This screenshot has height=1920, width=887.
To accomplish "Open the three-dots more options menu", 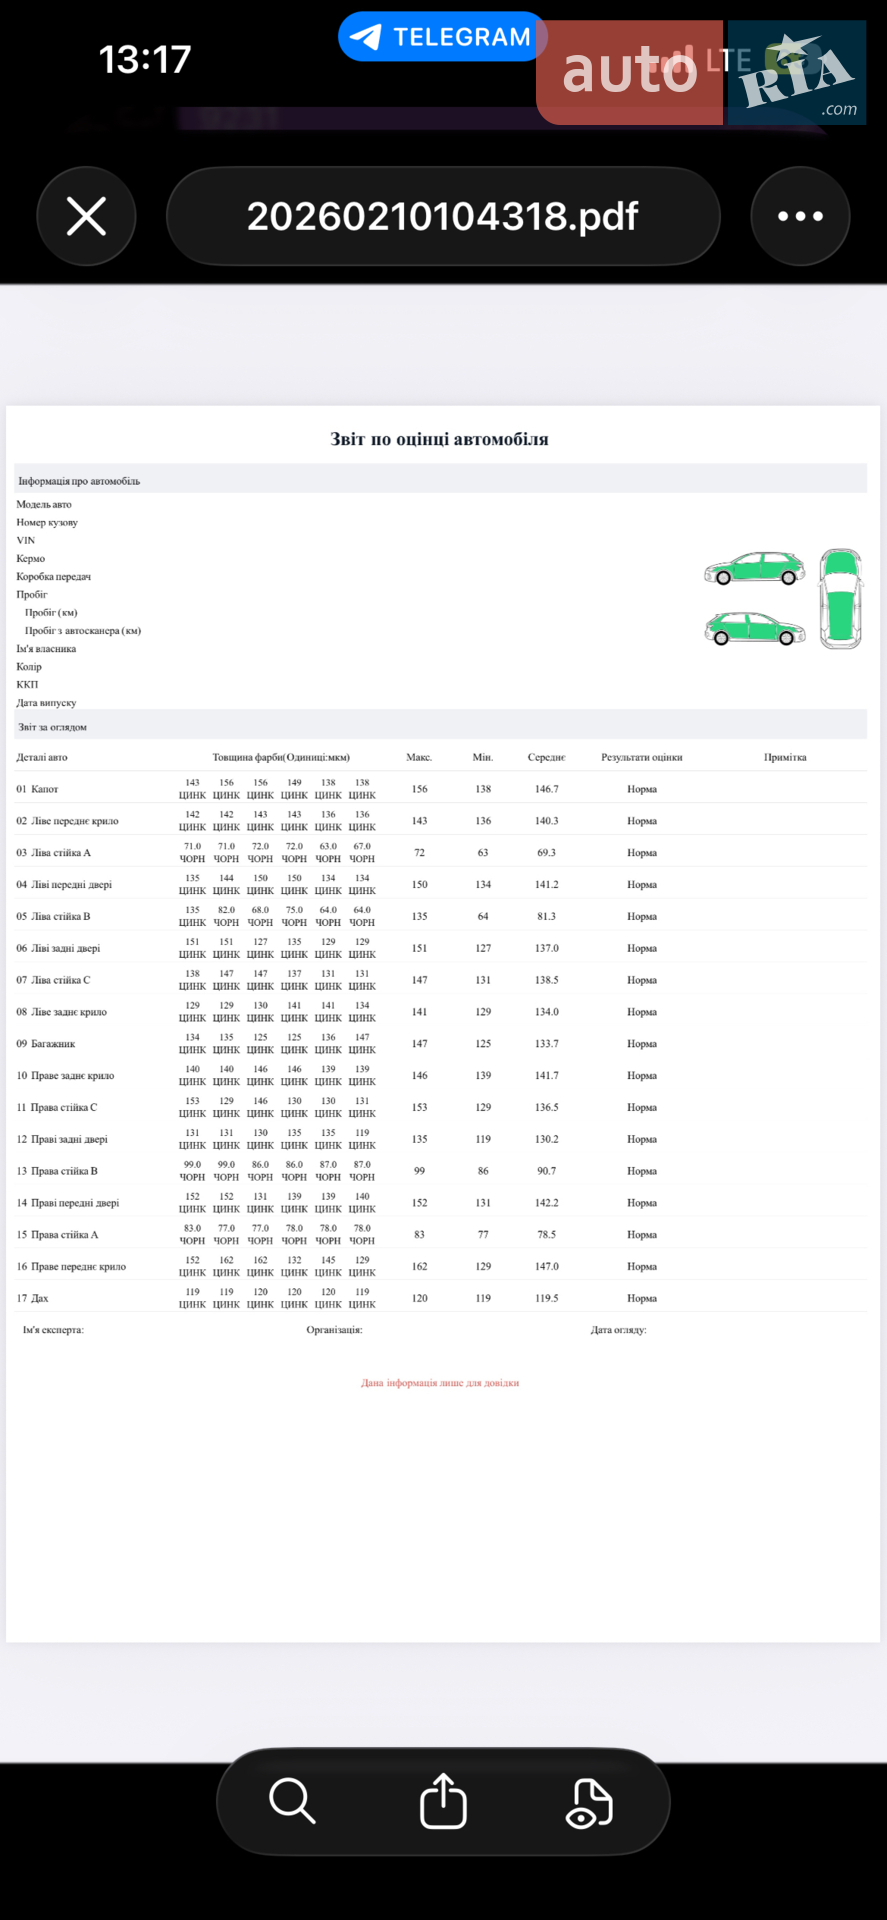I will tap(800, 216).
